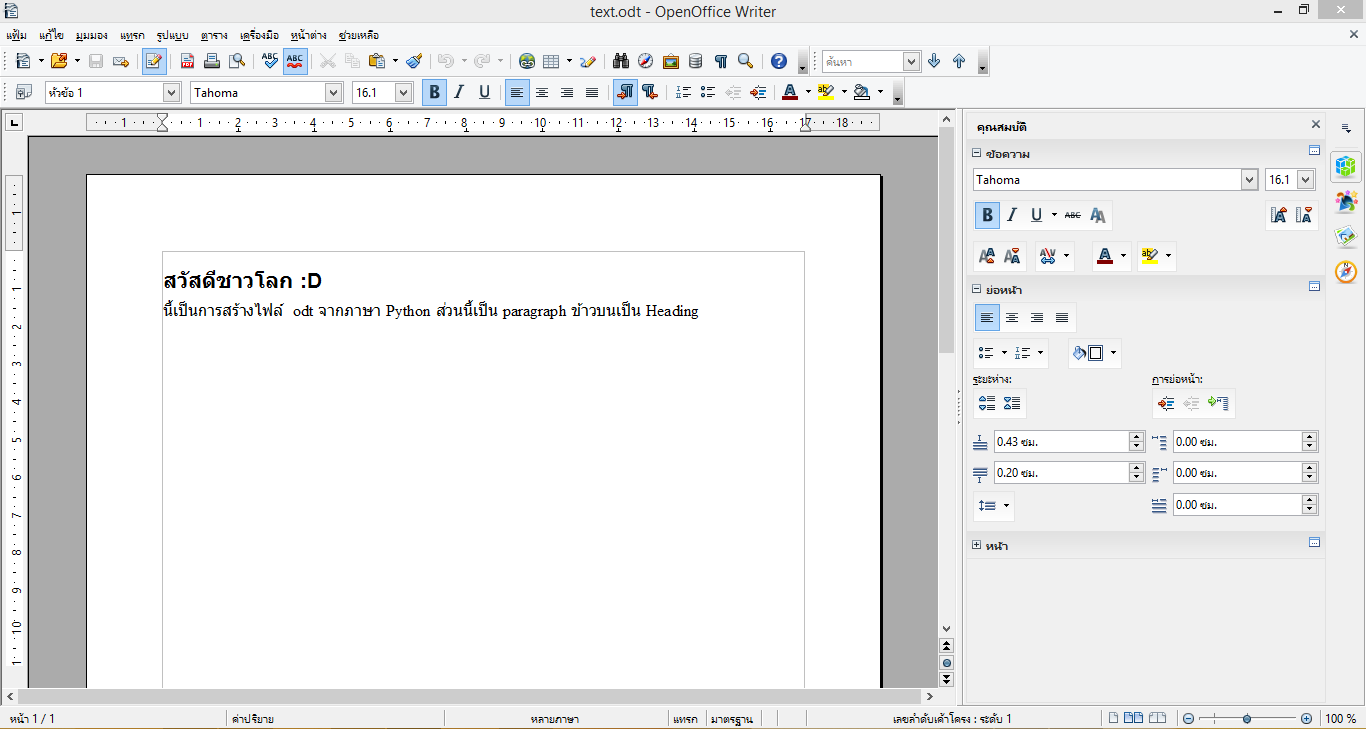Screen dimensions: 1366x729
Task: Enable AutoSpellcheck in the toolbar
Action: point(295,61)
